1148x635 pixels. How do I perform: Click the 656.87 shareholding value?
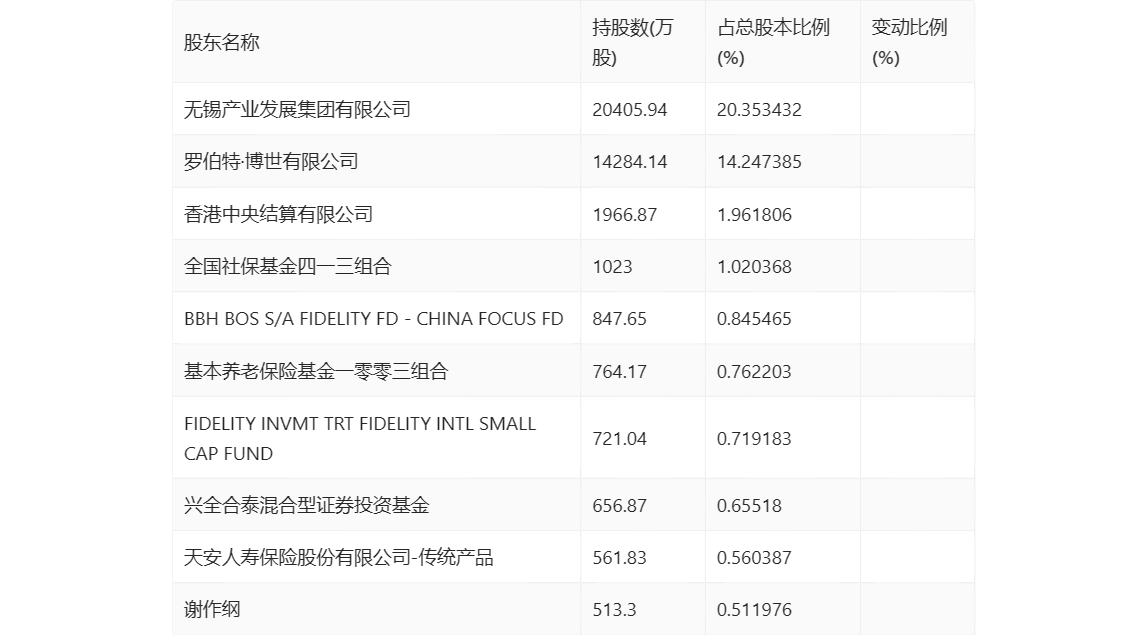tap(619, 505)
